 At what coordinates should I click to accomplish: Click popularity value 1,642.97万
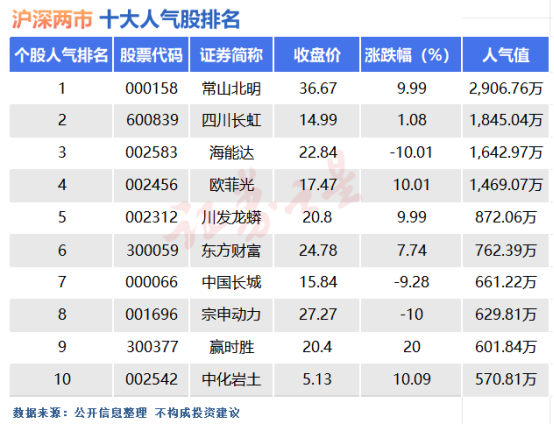coord(506,153)
